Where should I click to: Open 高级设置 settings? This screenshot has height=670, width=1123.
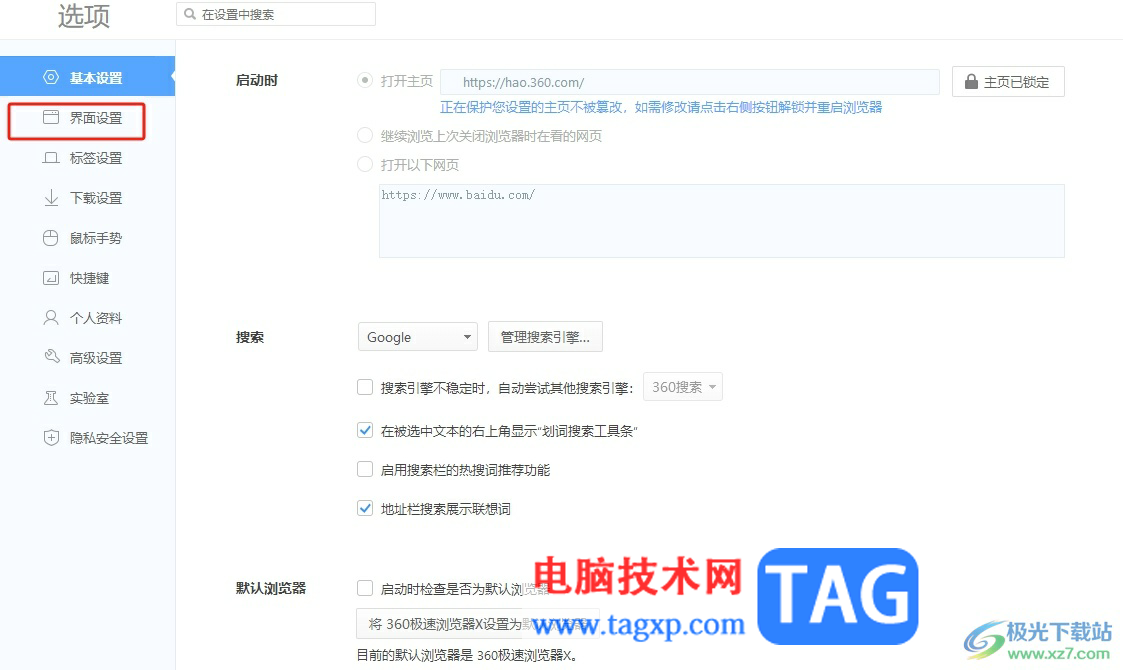pyautogui.click(x=87, y=358)
